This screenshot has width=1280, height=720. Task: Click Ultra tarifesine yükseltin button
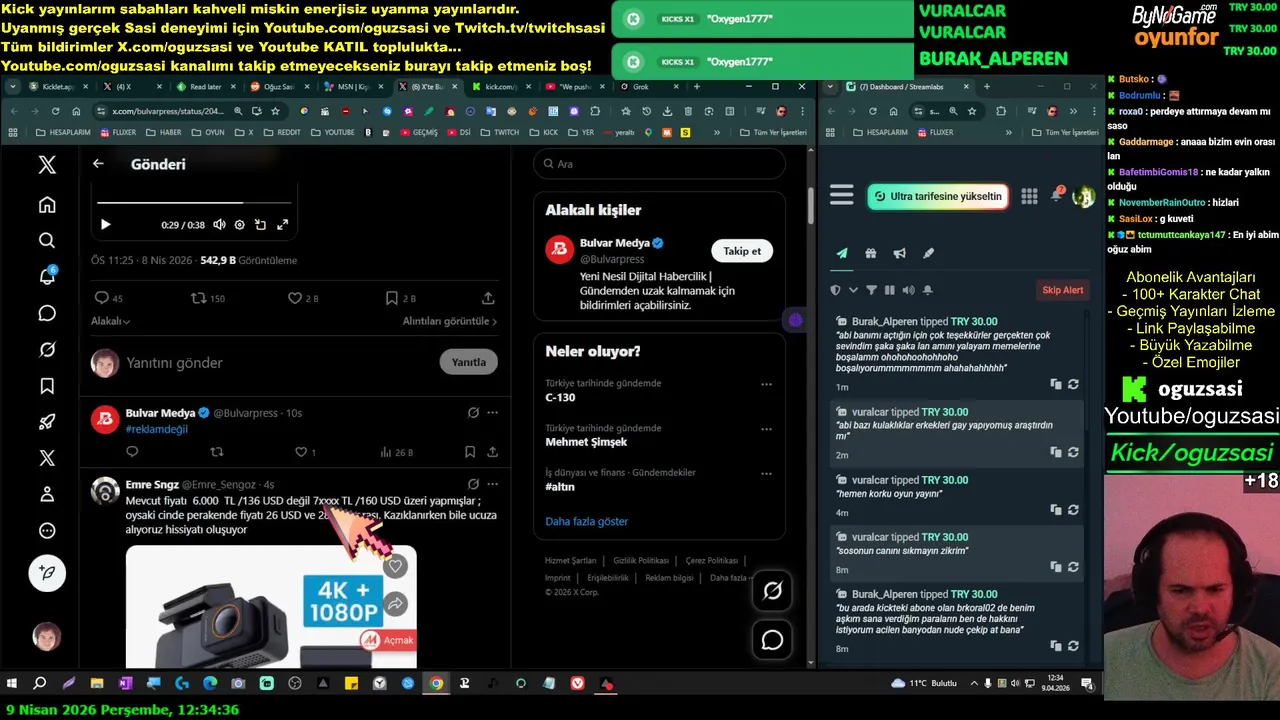pyautogui.click(x=937, y=196)
